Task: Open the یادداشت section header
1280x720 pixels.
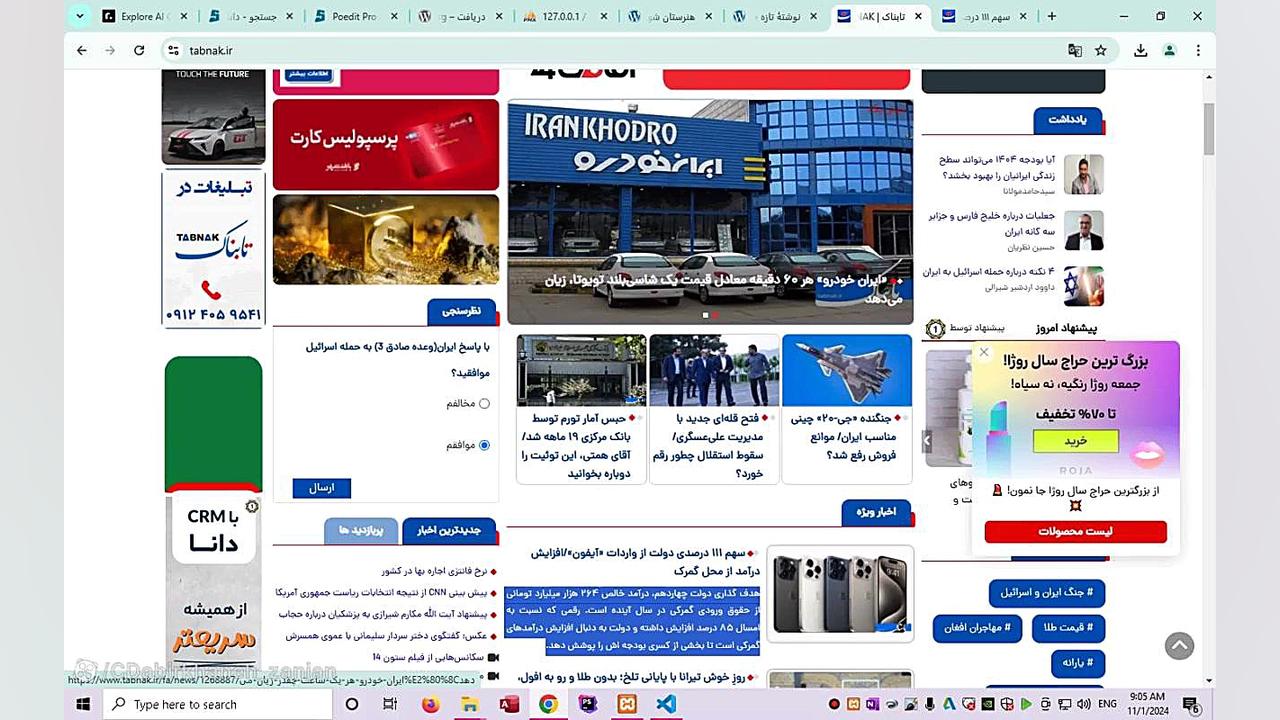Action: (1067, 120)
